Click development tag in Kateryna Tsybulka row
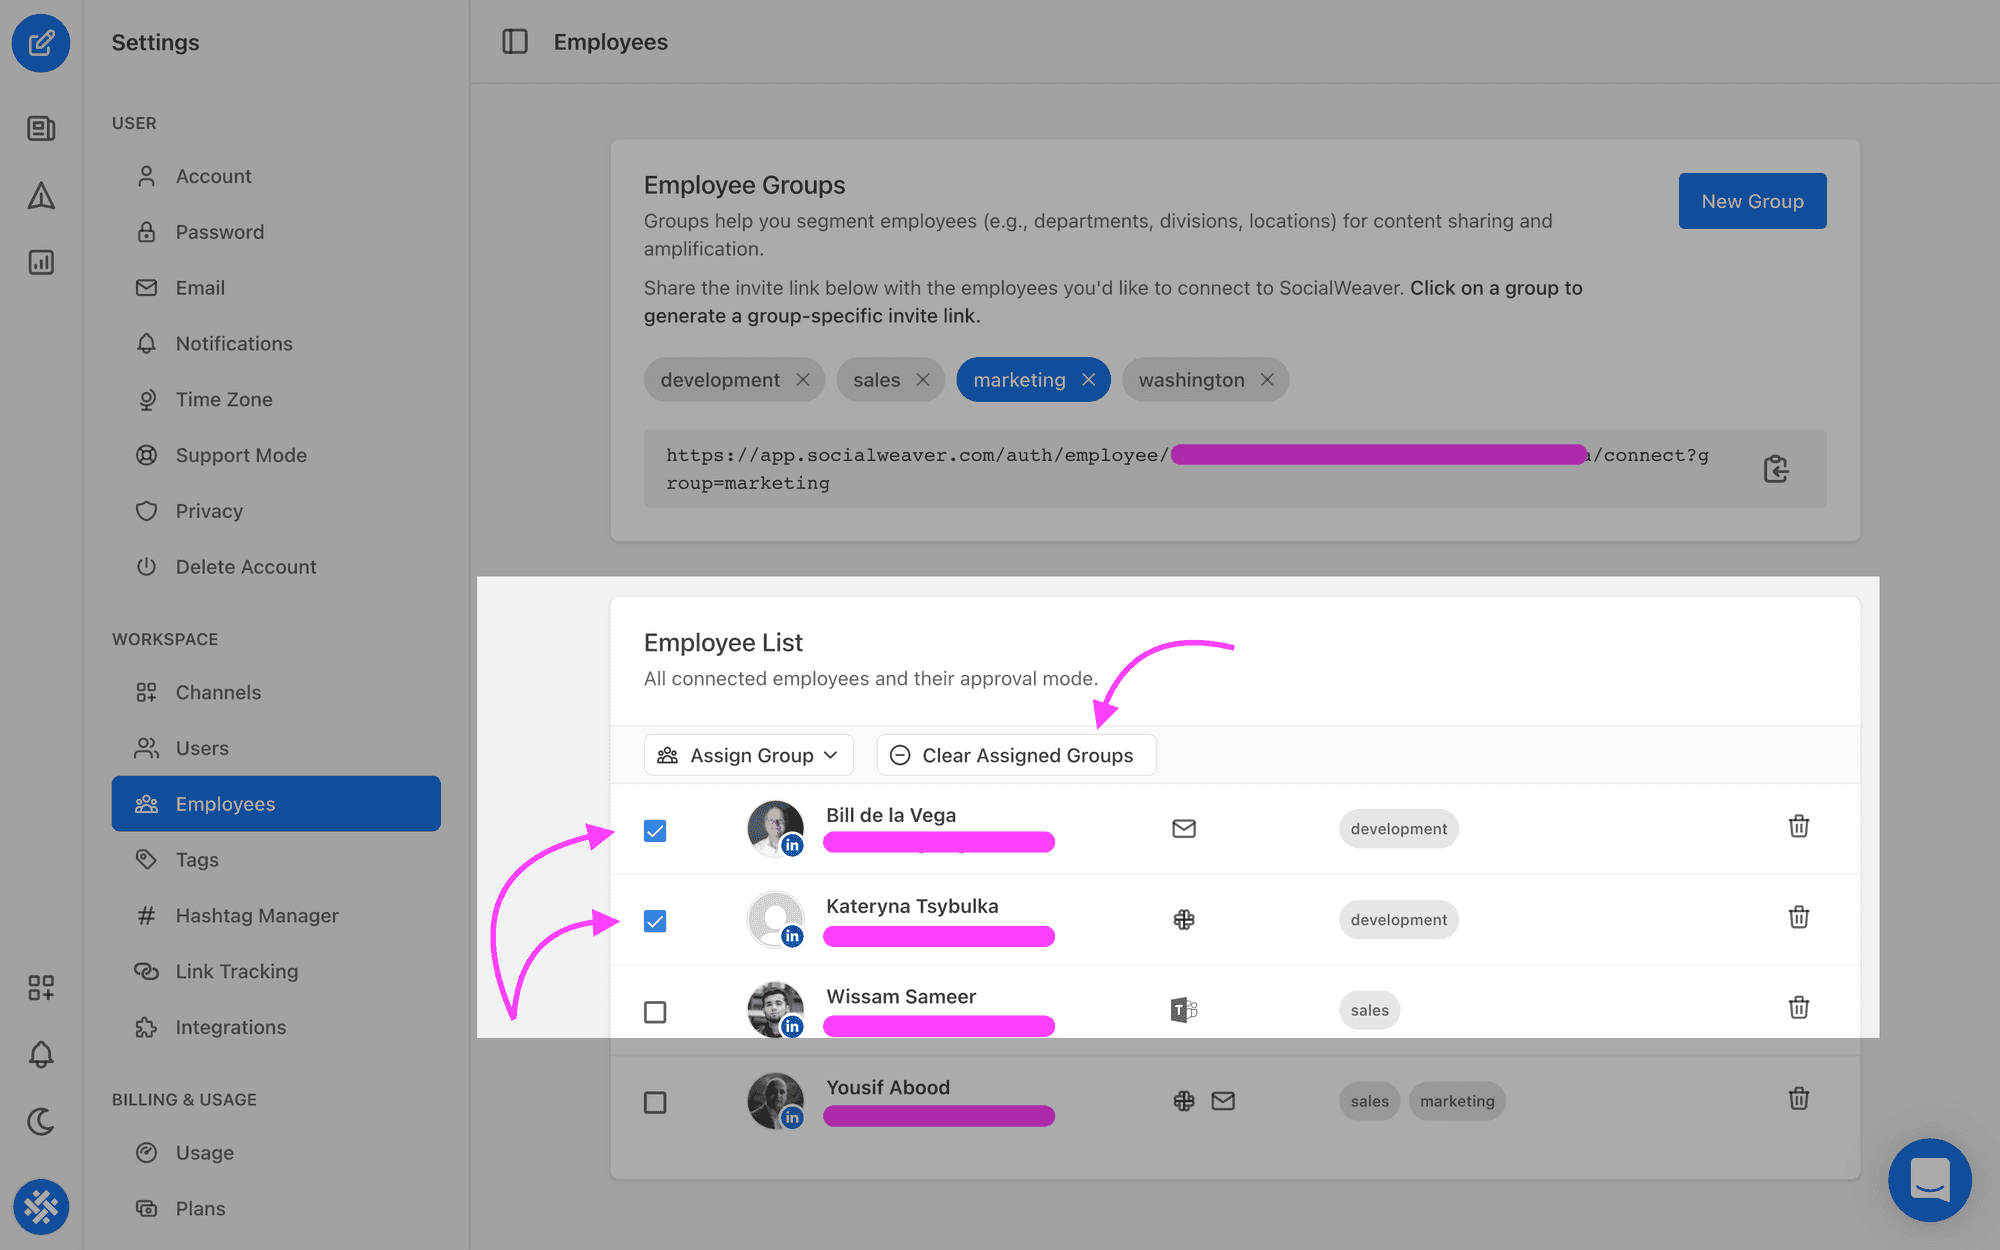Image resolution: width=2000 pixels, height=1250 pixels. (1399, 920)
